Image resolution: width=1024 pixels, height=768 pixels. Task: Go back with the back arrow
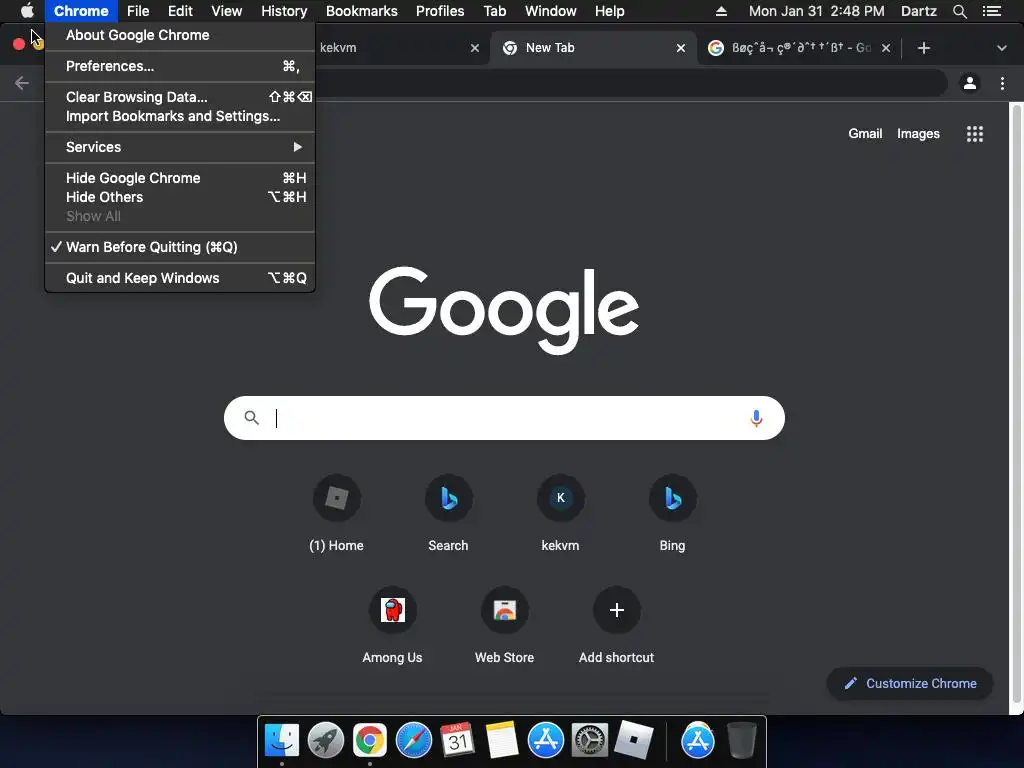(22, 83)
